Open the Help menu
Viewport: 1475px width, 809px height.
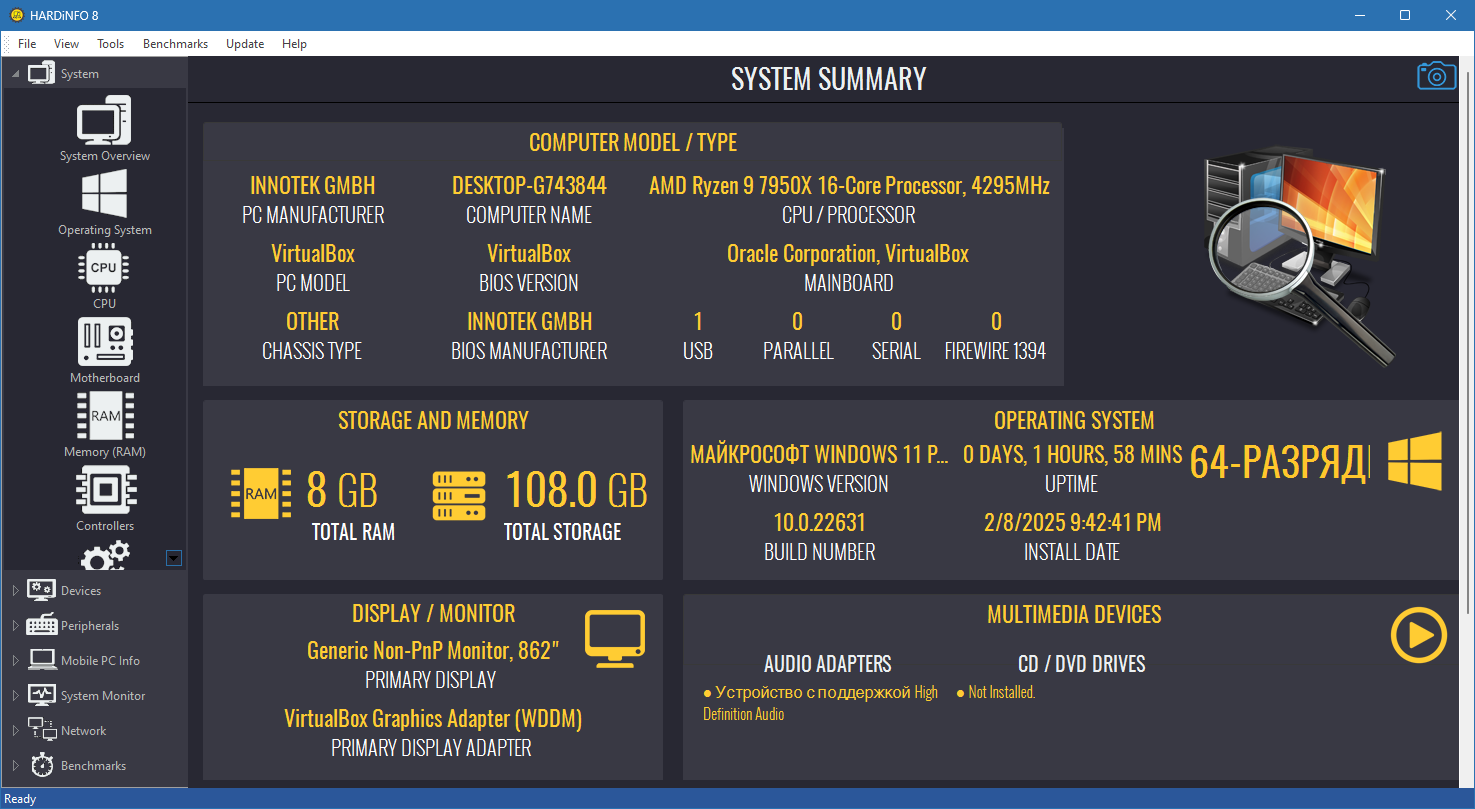[294, 44]
